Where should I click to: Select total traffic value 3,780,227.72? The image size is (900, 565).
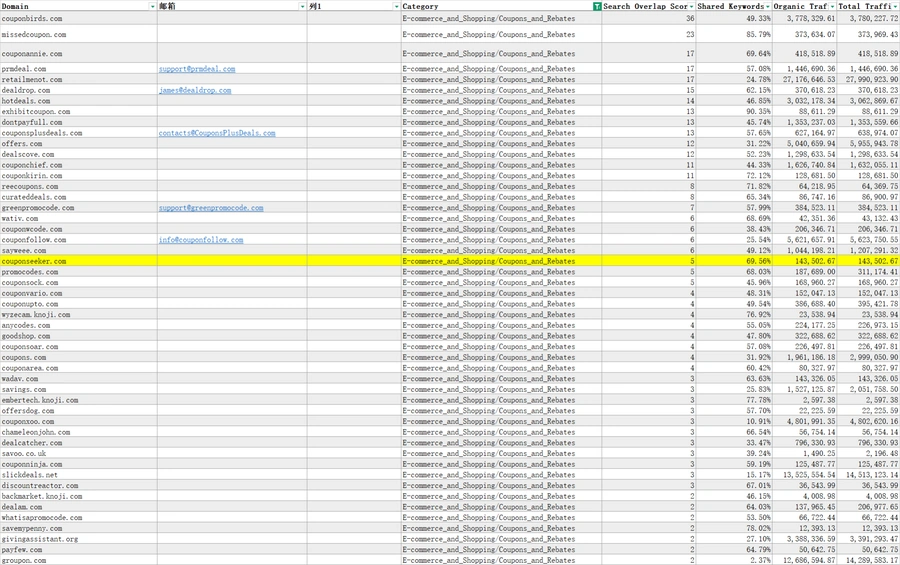(x=868, y=18)
